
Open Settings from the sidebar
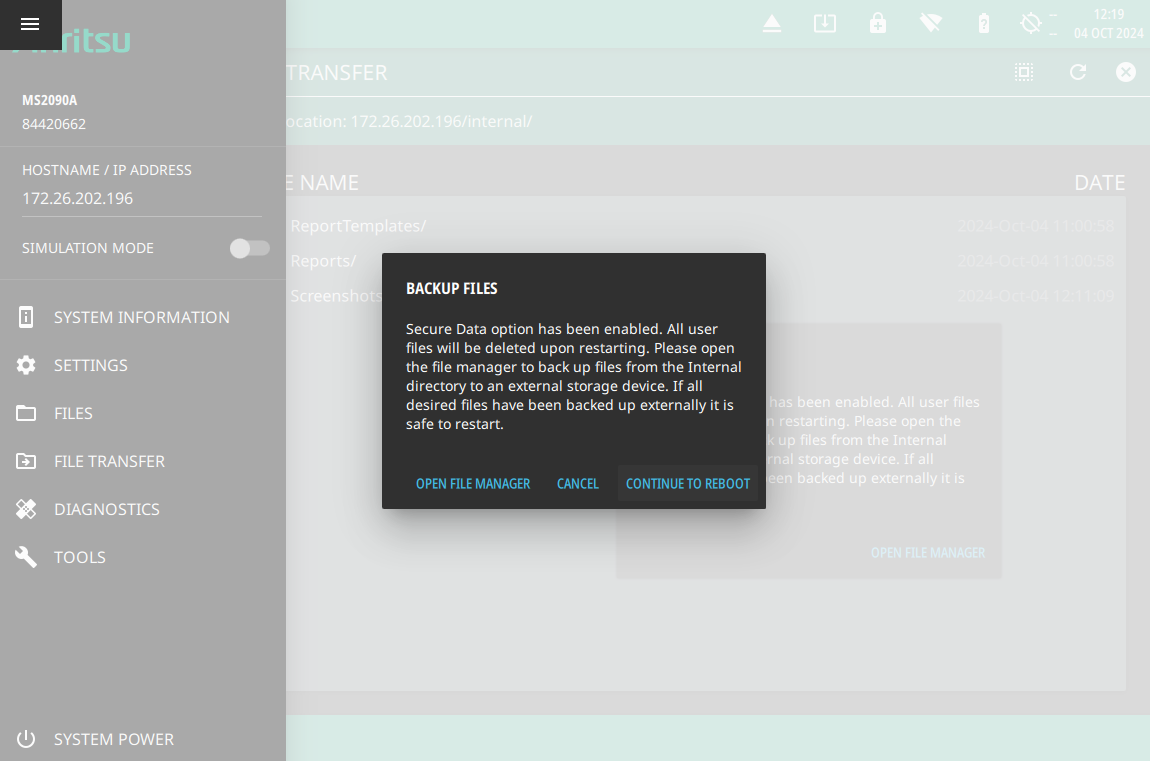[90, 365]
